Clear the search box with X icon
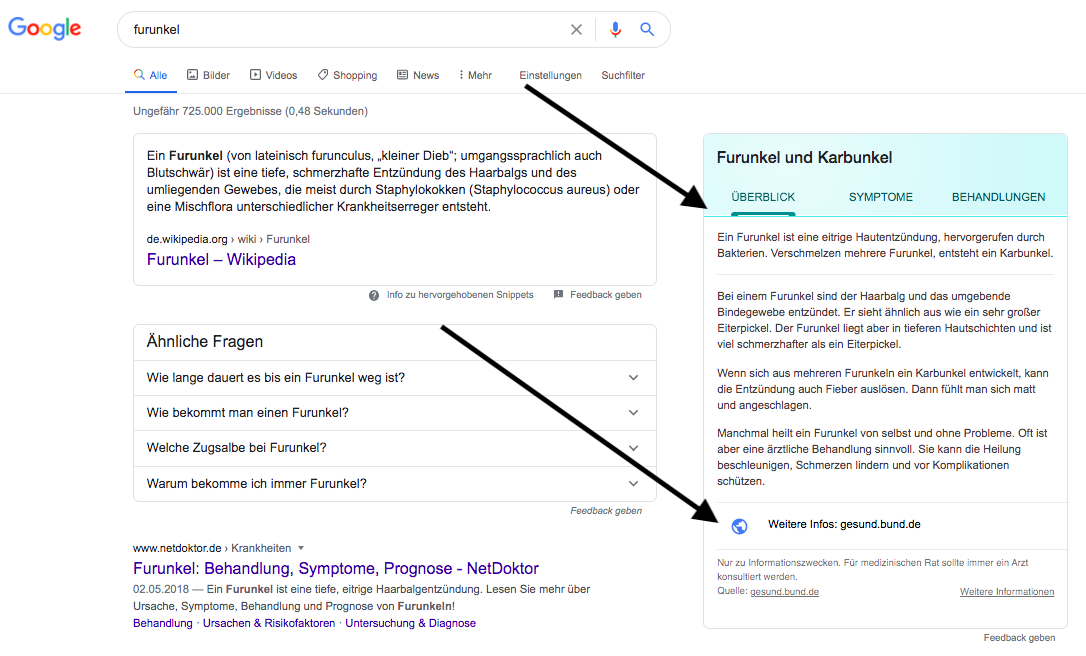Image resolution: width=1086 pixels, height=656 pixels. point(576,30)
